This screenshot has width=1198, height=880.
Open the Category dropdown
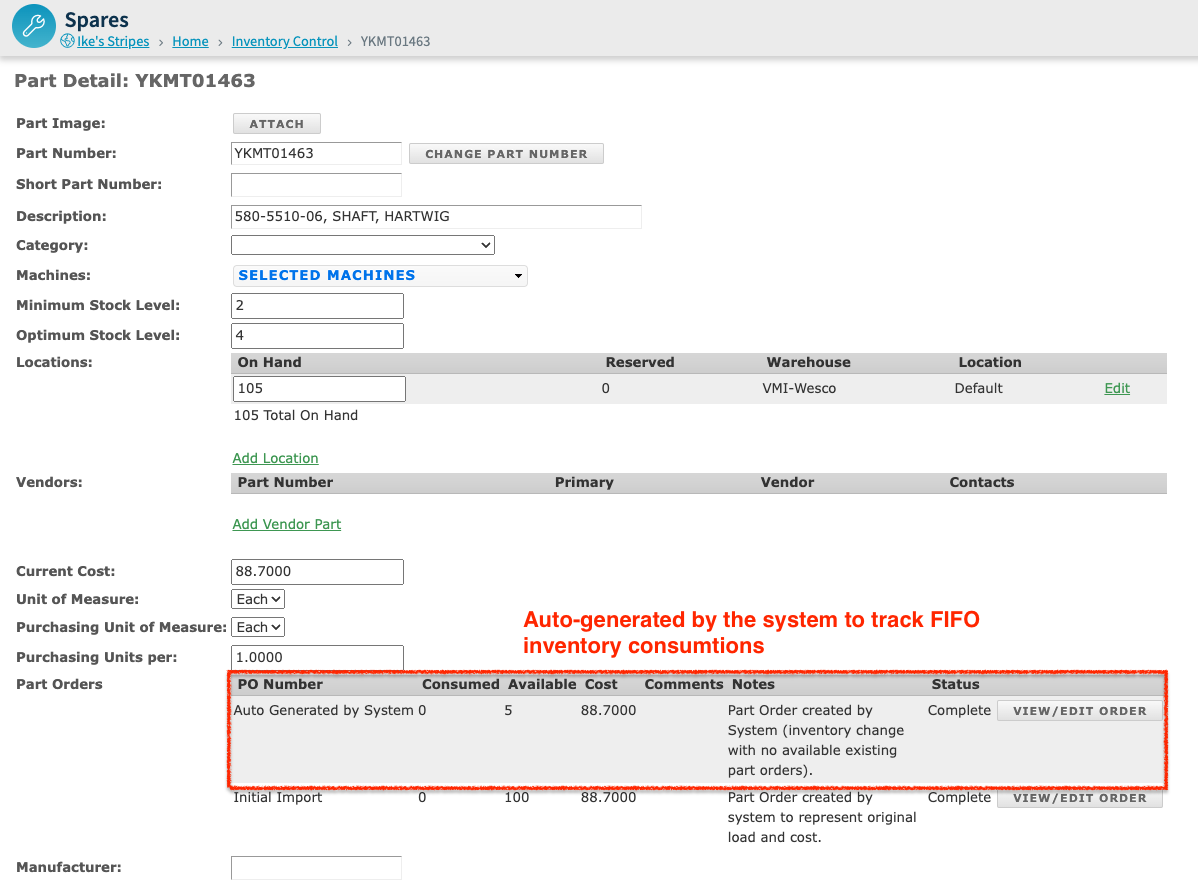363,245
